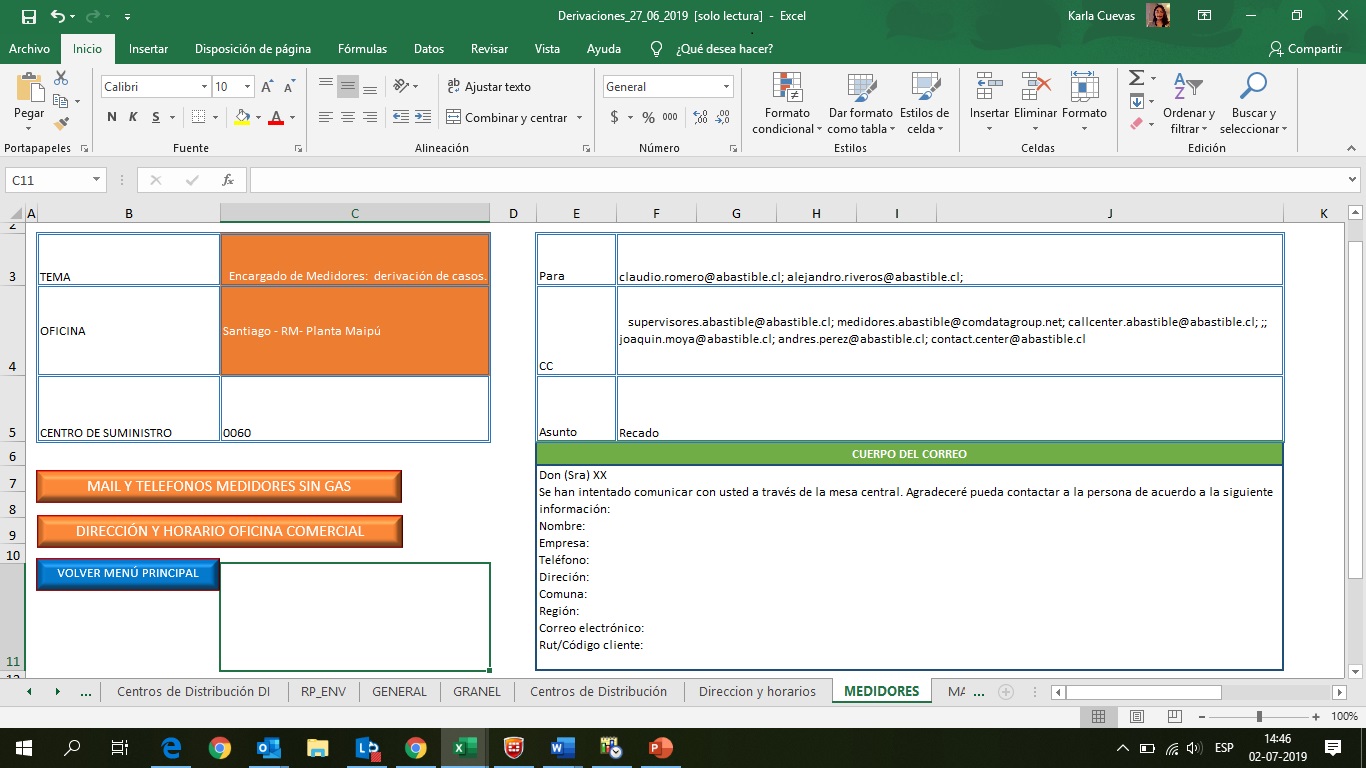Toggle Underline (S) formatting
The width and height of the screenshot is (1366, 768).
click(156, 117)
